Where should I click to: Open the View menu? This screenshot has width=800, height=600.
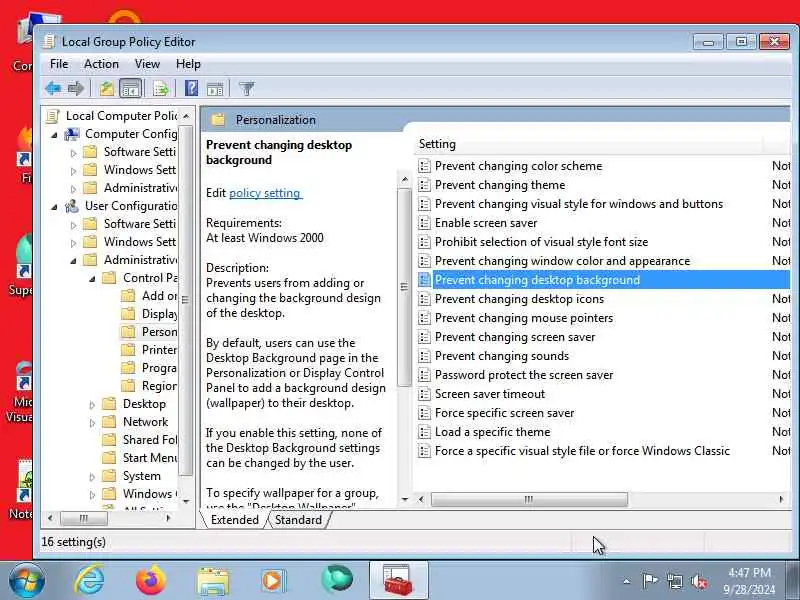(147, 64)
